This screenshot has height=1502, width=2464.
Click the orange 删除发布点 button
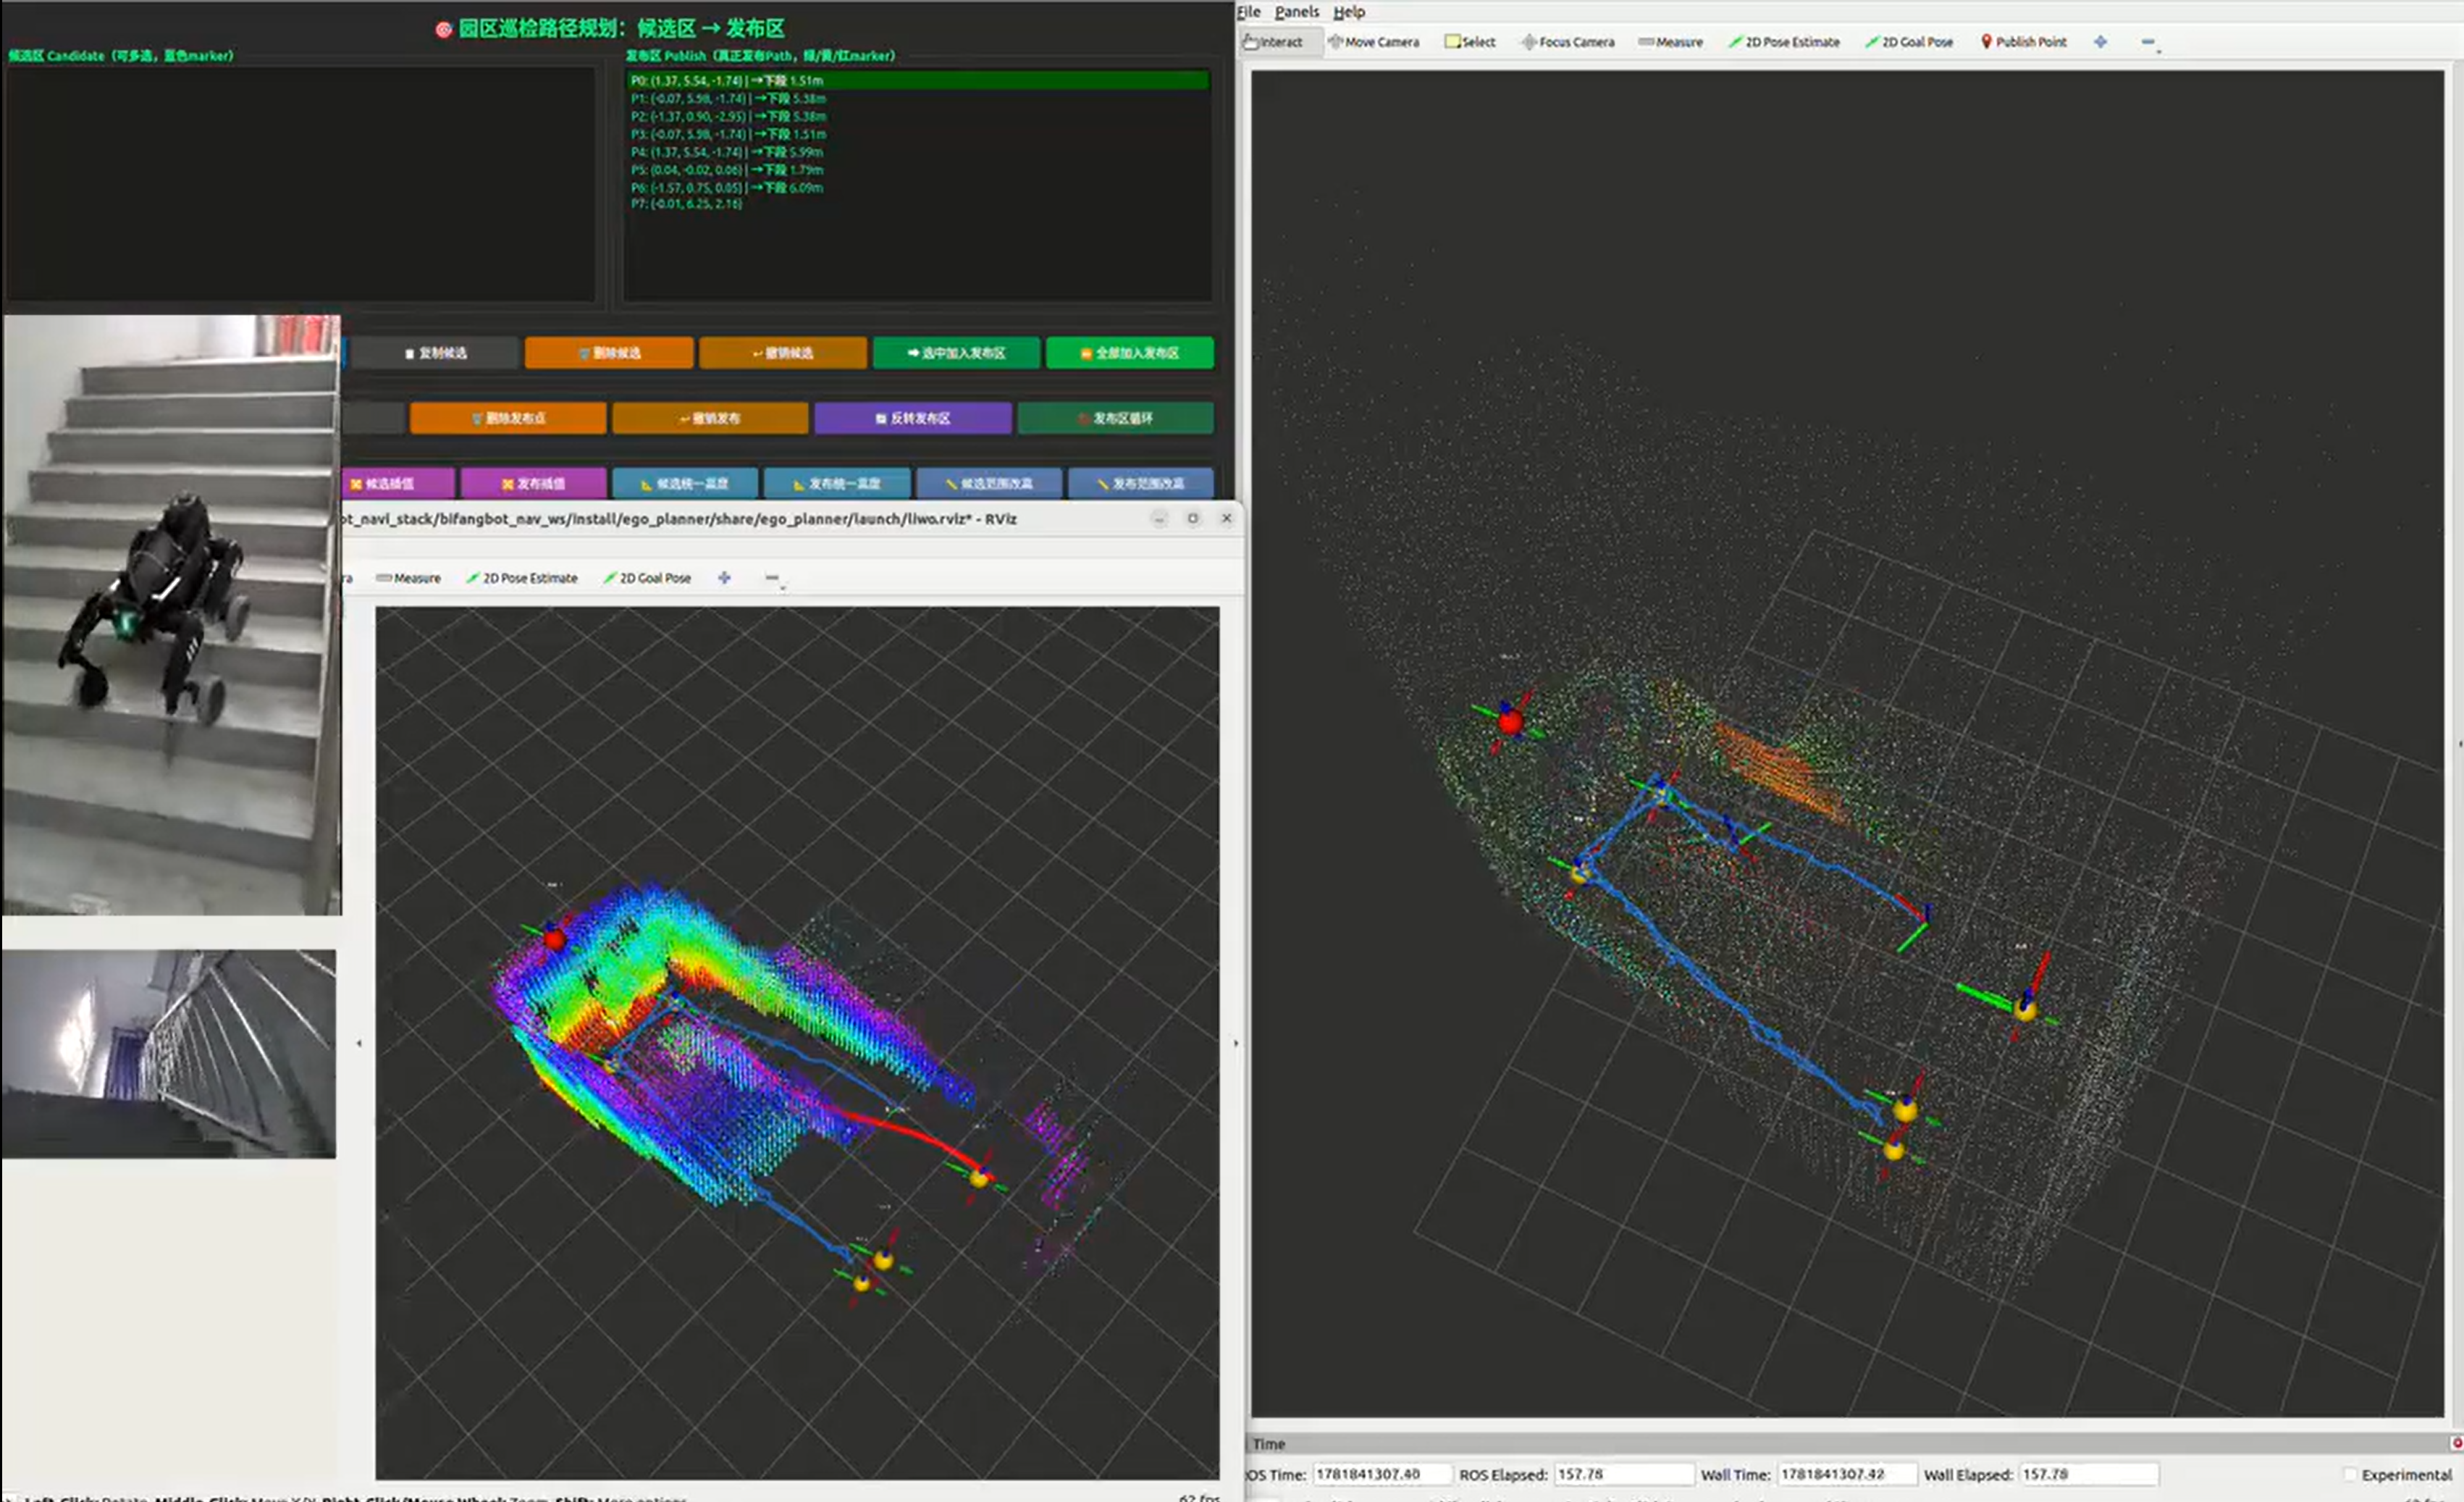pos(508,418)
